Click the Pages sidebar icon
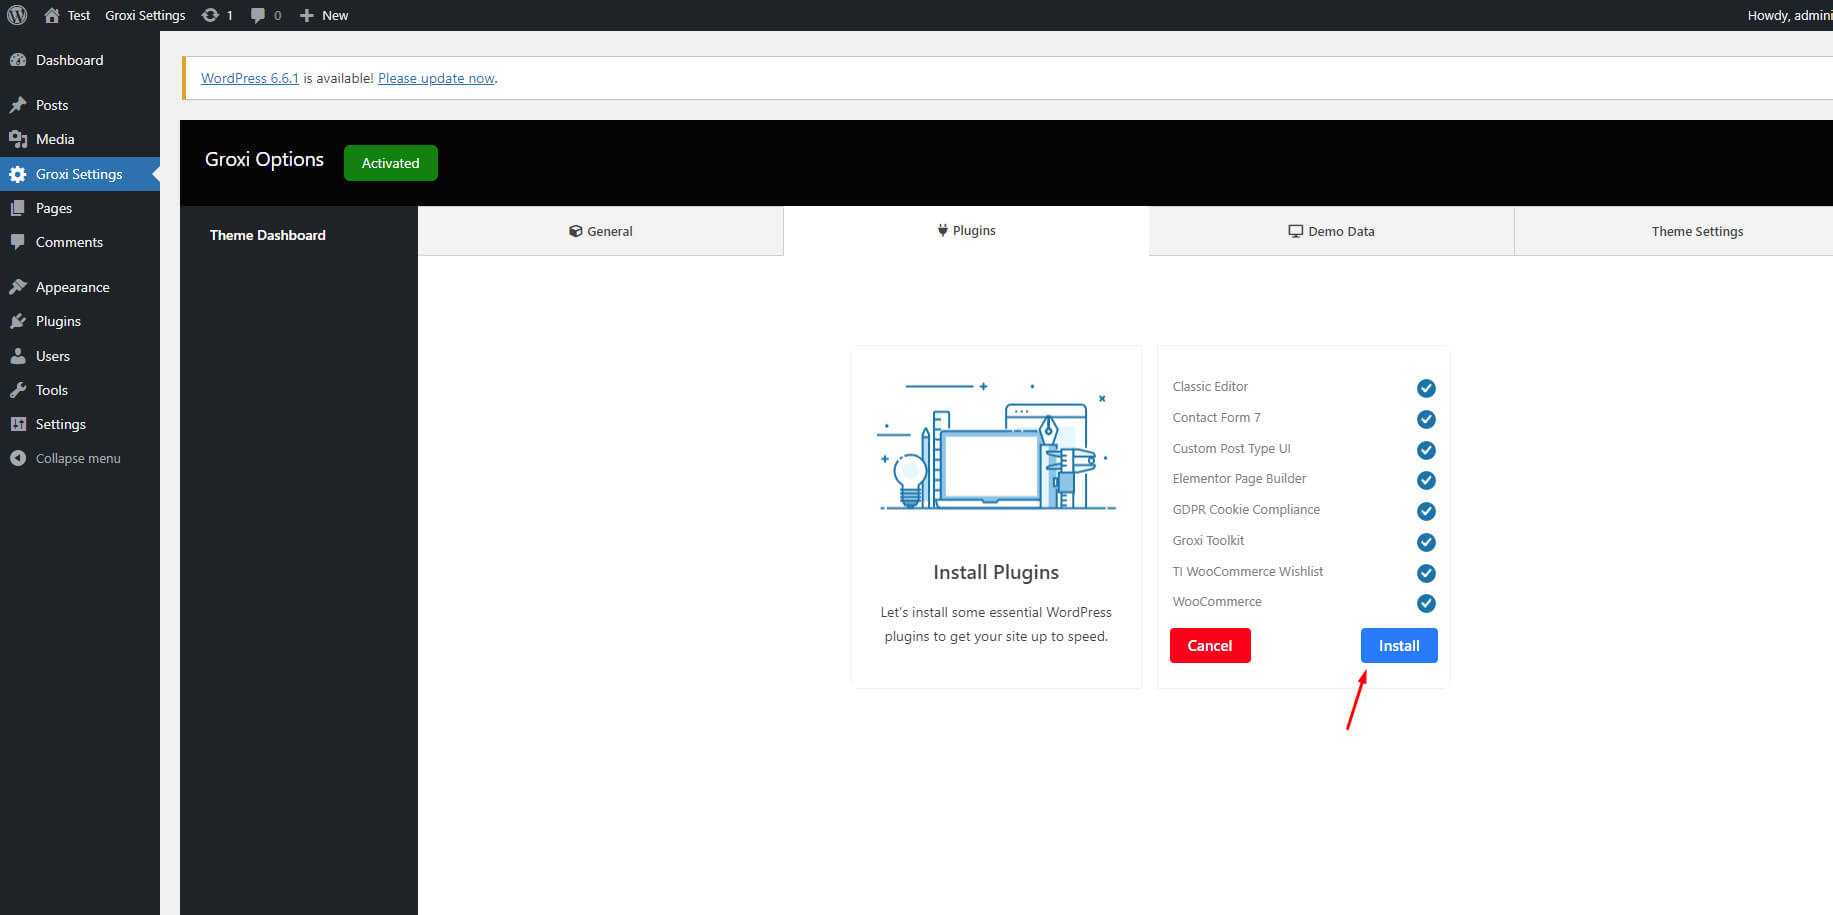This screenshot has height=915, width=1833. click(x=18, y=208)
